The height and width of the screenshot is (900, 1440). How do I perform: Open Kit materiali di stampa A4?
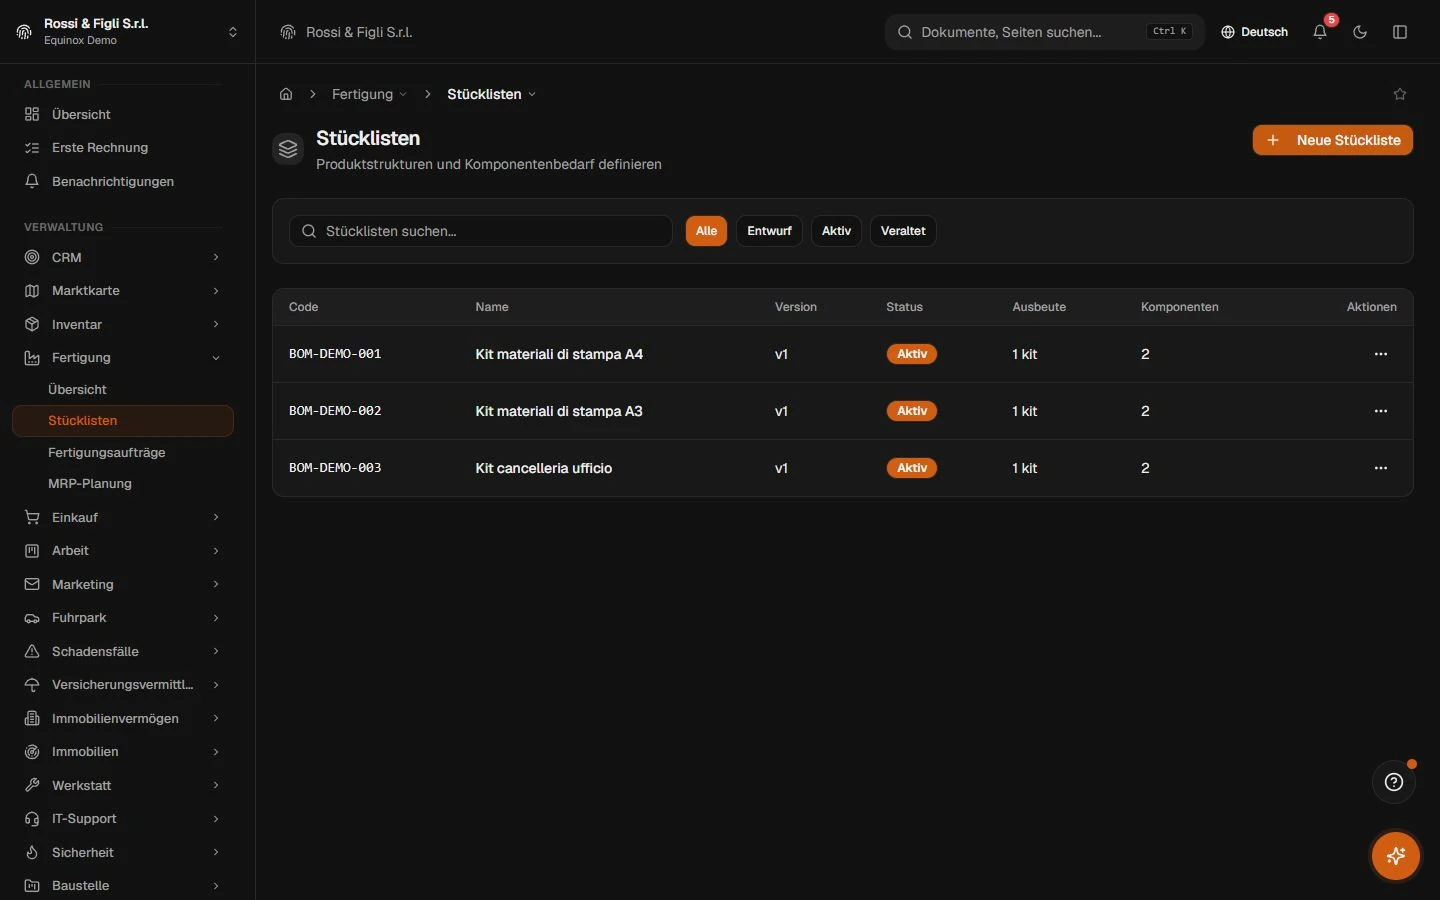pos(559,354)
